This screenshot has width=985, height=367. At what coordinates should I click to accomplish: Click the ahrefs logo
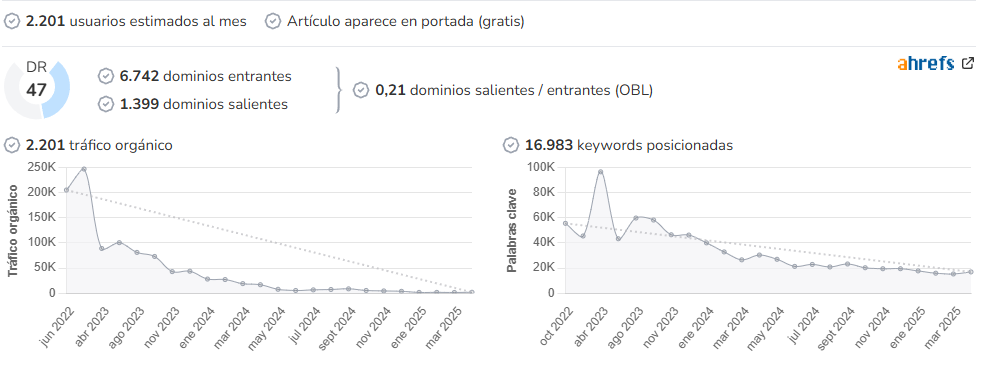tap(926, 63)
